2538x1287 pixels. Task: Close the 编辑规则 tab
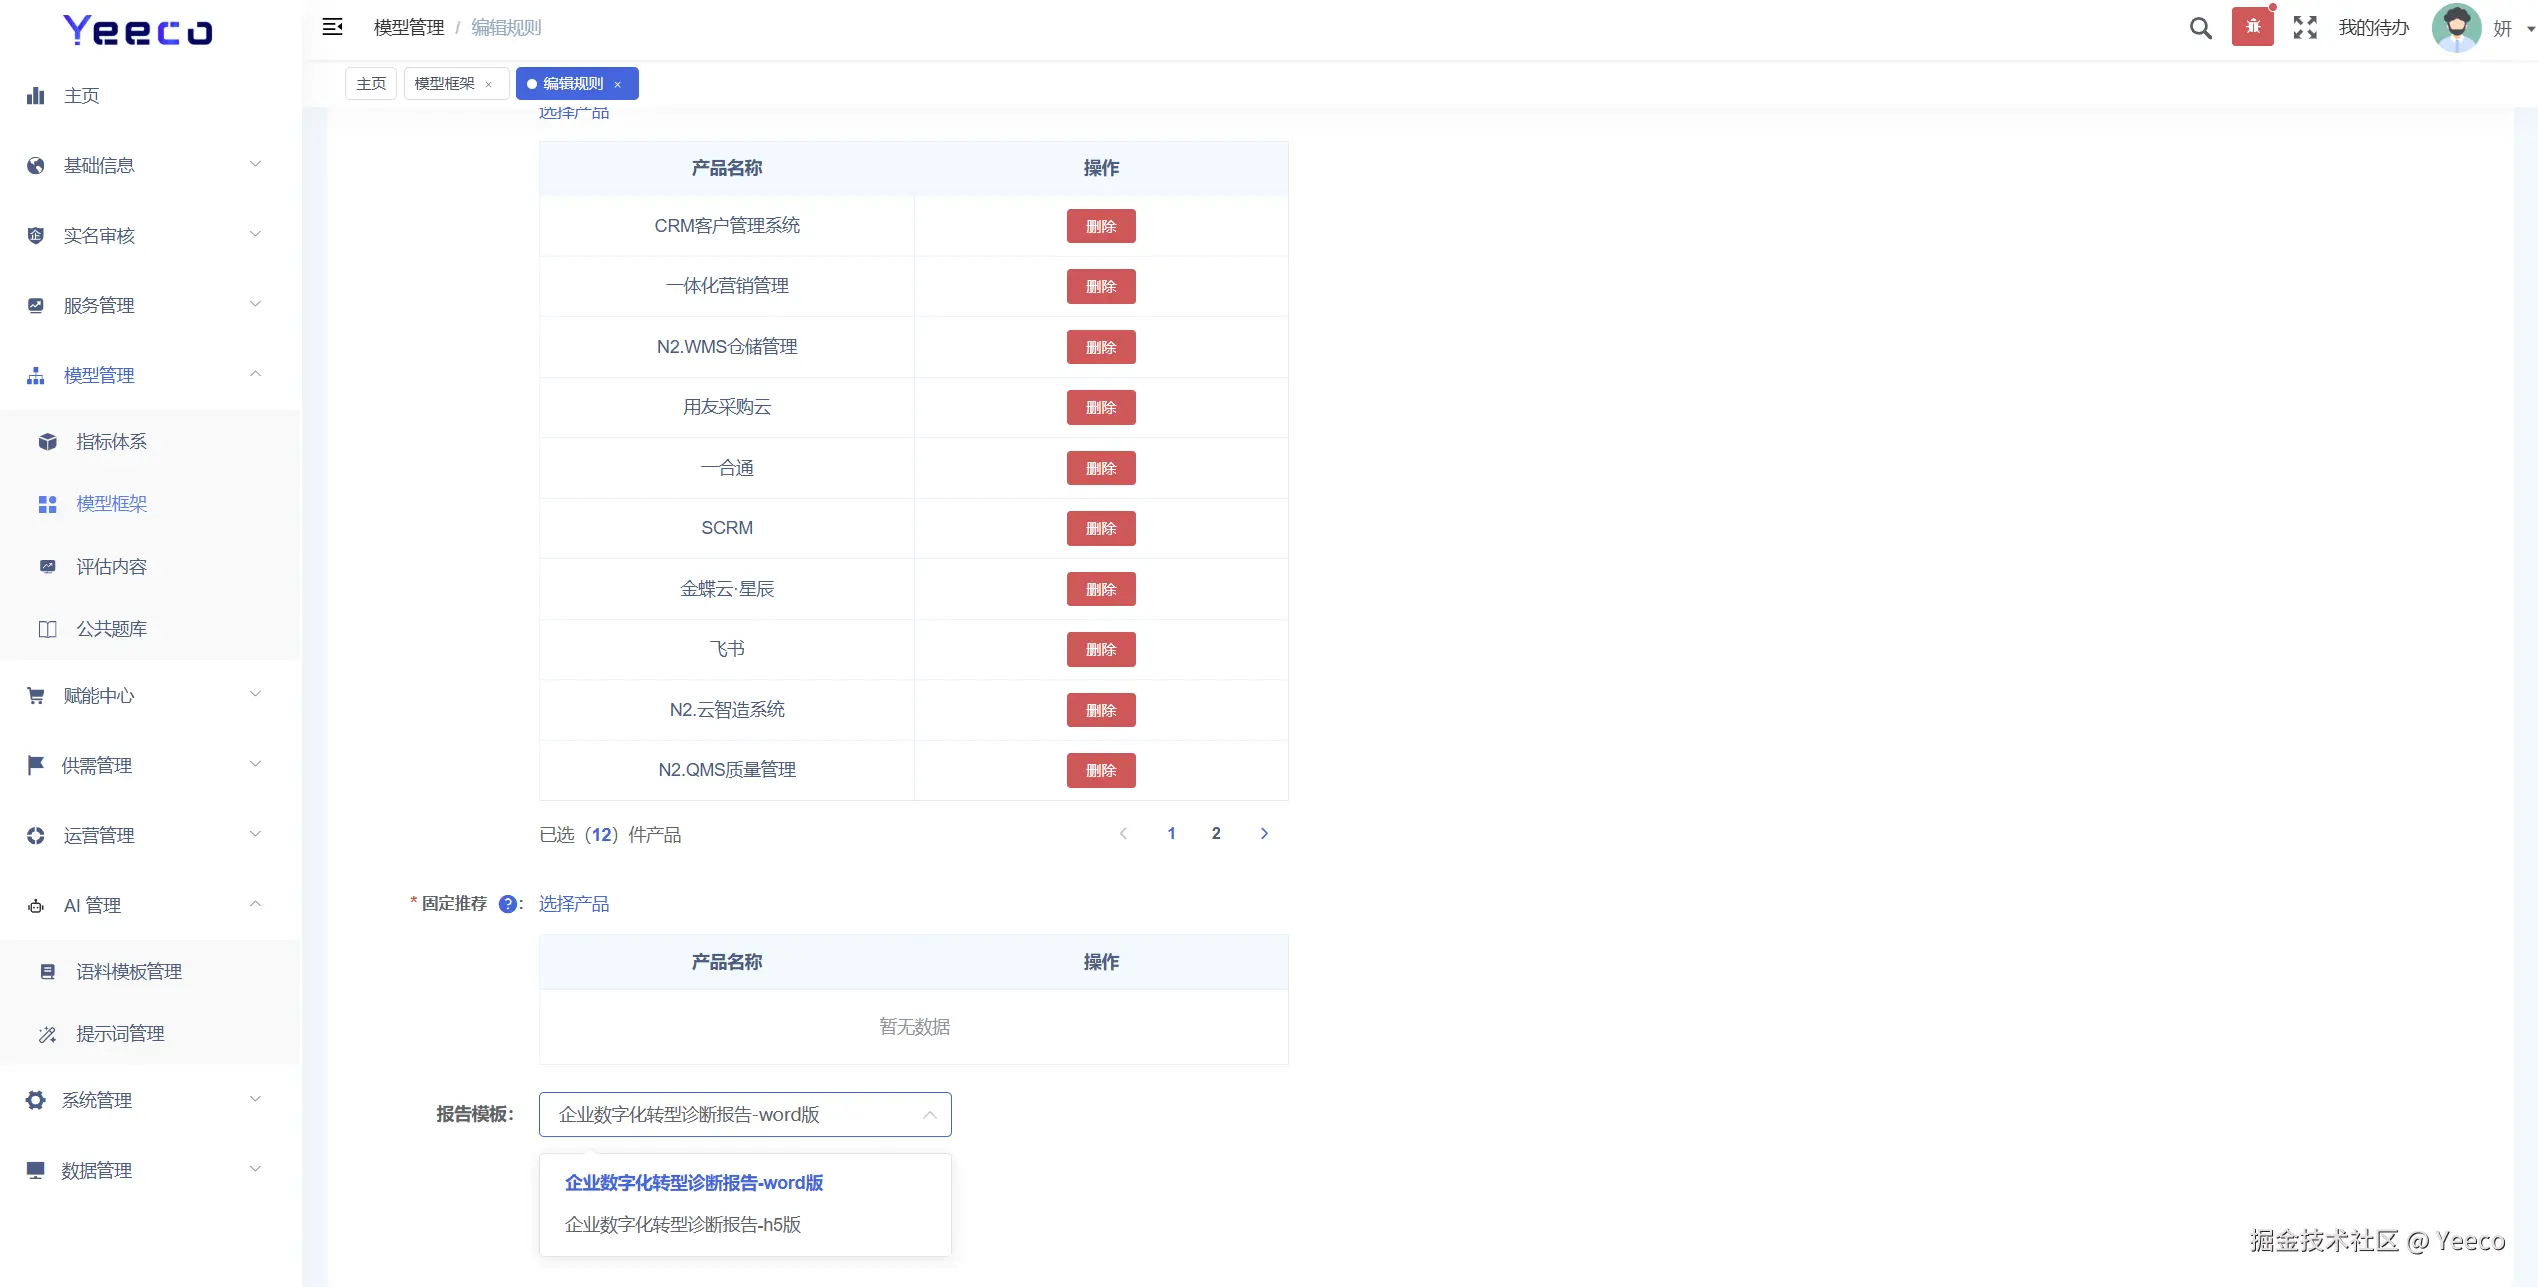coord(618,84)
